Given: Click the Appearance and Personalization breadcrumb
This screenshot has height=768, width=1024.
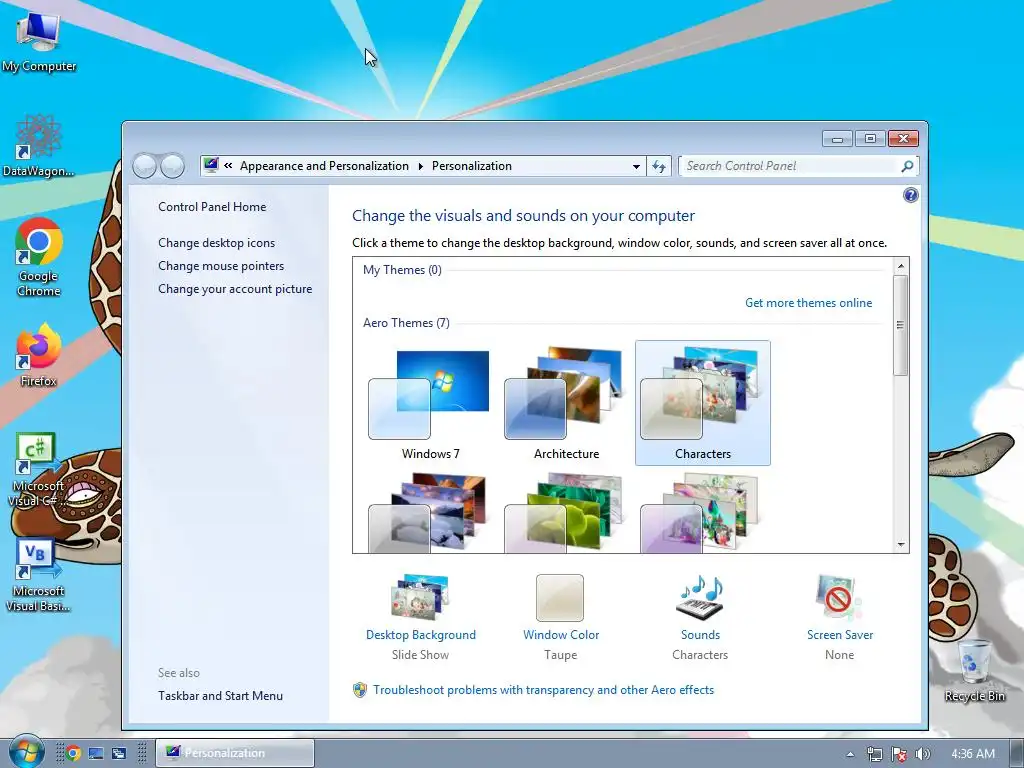Looking at the screenshot, I should tap(324, 166).
